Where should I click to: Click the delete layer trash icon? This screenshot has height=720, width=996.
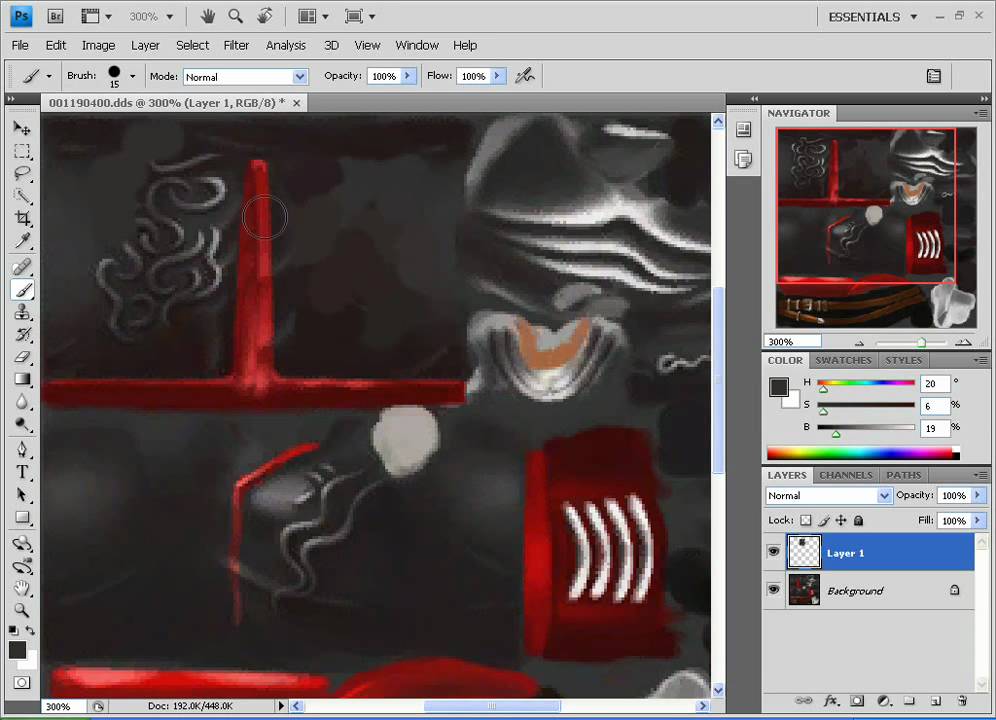coord(961,701)
